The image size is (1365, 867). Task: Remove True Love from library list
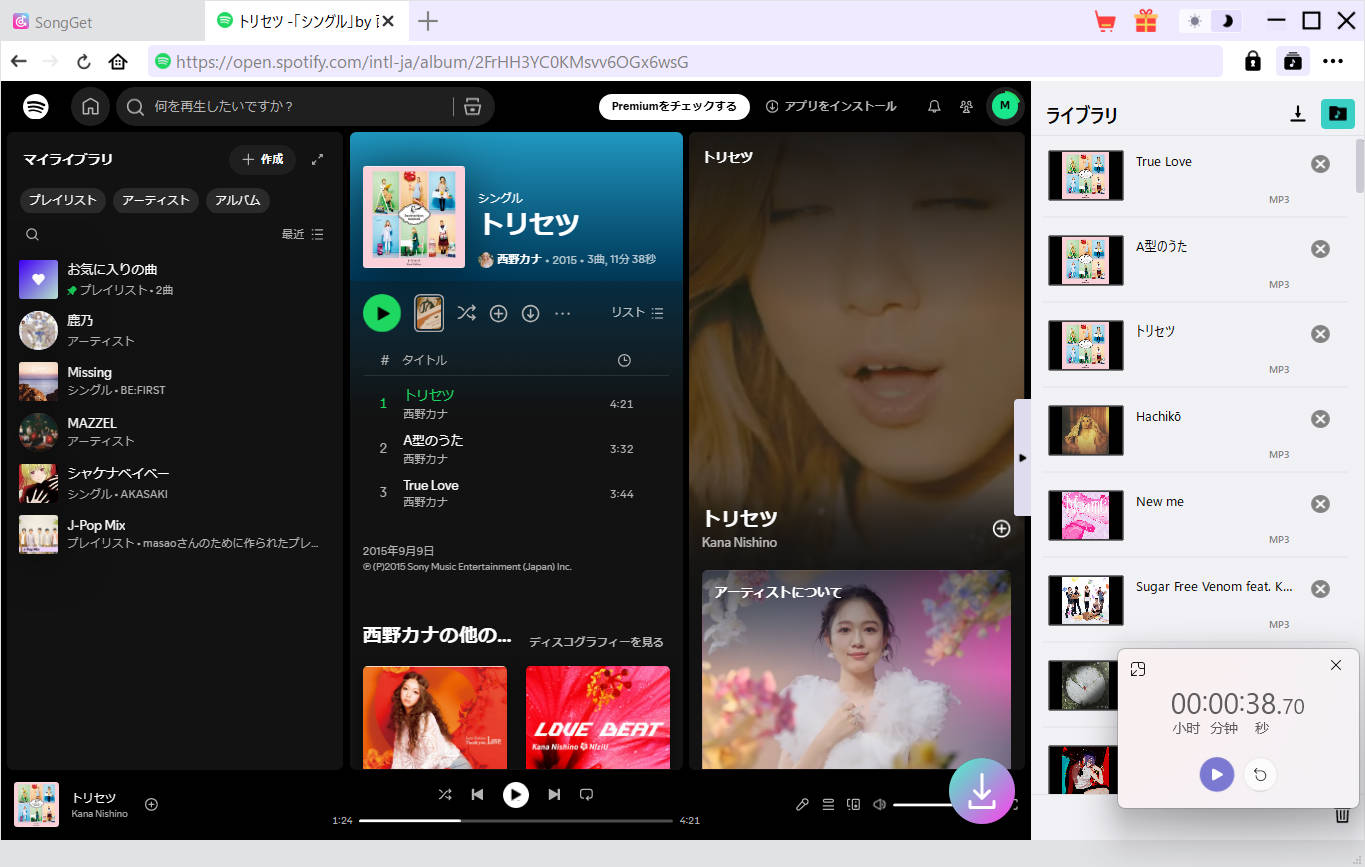1320,164
